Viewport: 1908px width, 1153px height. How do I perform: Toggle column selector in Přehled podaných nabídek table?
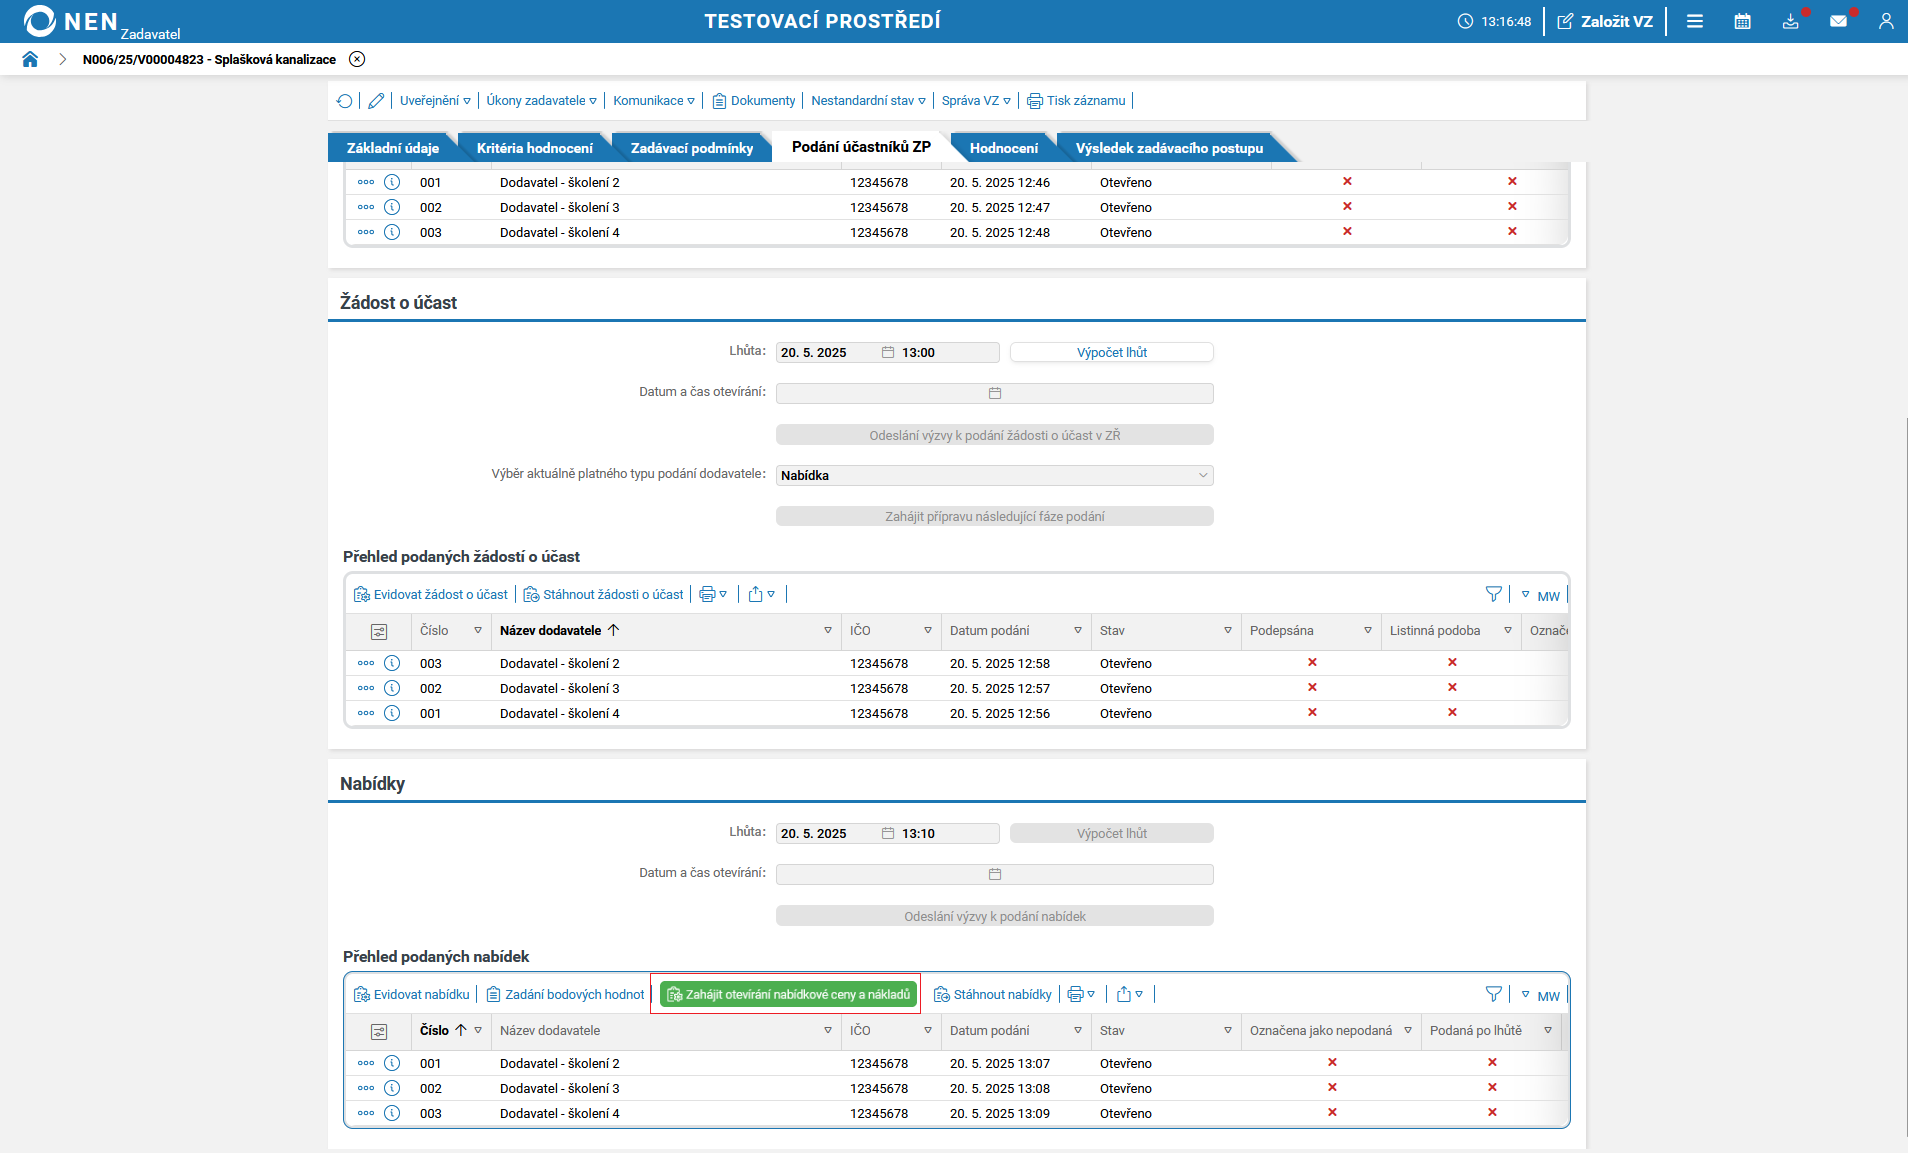[x=379, y=1031]
